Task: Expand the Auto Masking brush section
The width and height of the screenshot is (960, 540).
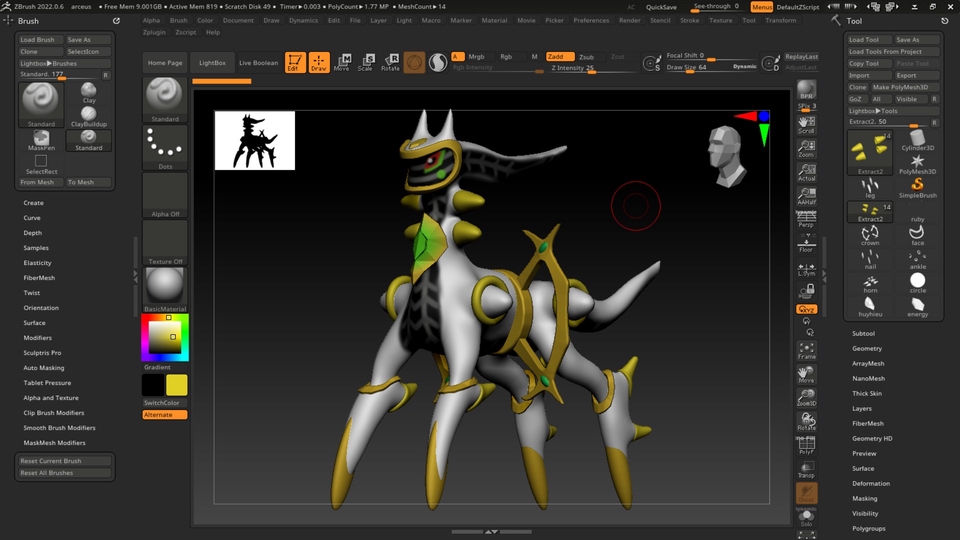Action: (43, 368)
